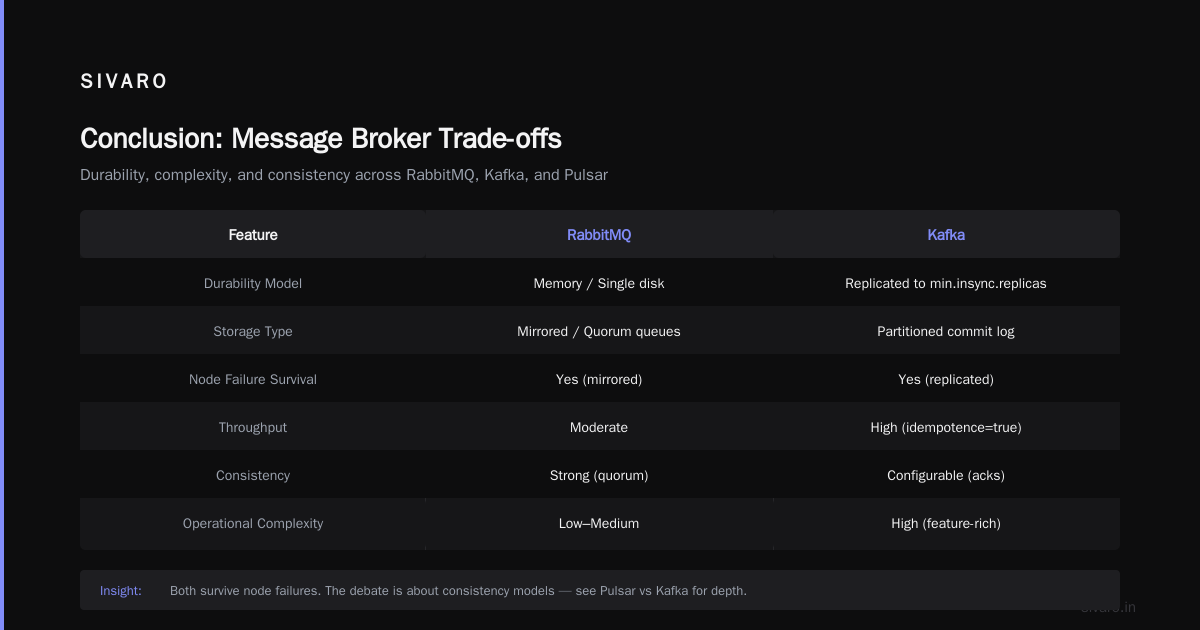The image size is (1200, 630).
Task: Click the Partitioned commit log cell
Action: click(x=946, y=331)
